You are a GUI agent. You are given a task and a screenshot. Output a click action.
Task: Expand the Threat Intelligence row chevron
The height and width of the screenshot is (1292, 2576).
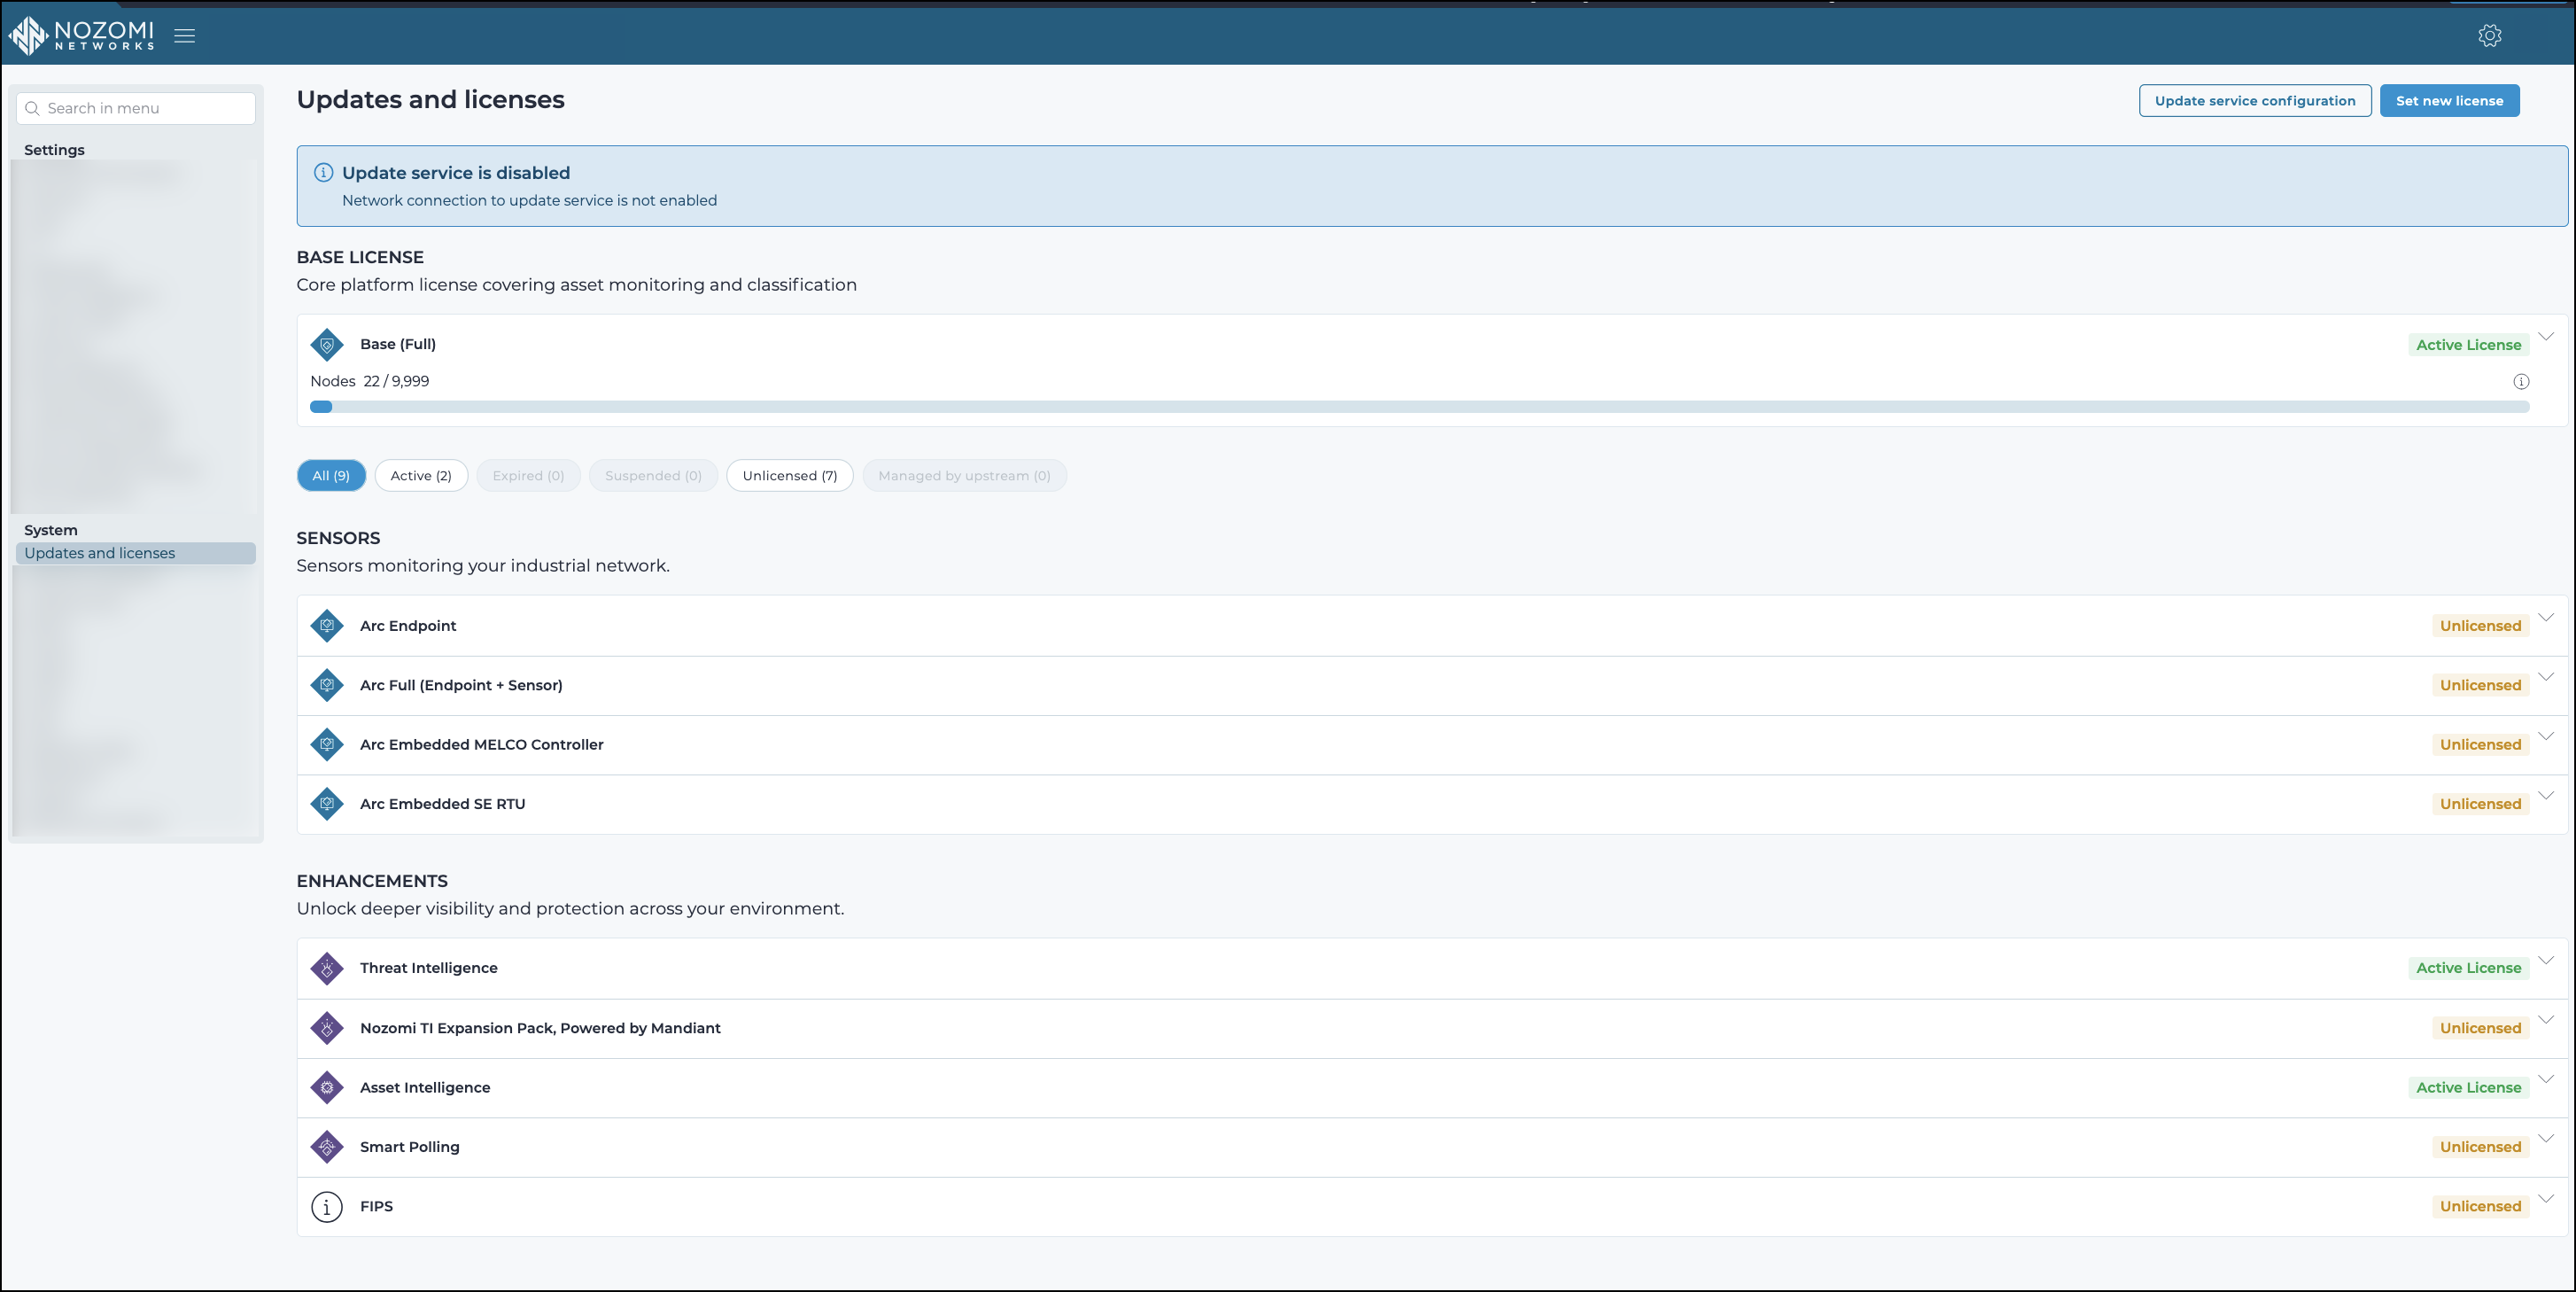tap(2546, 960)
